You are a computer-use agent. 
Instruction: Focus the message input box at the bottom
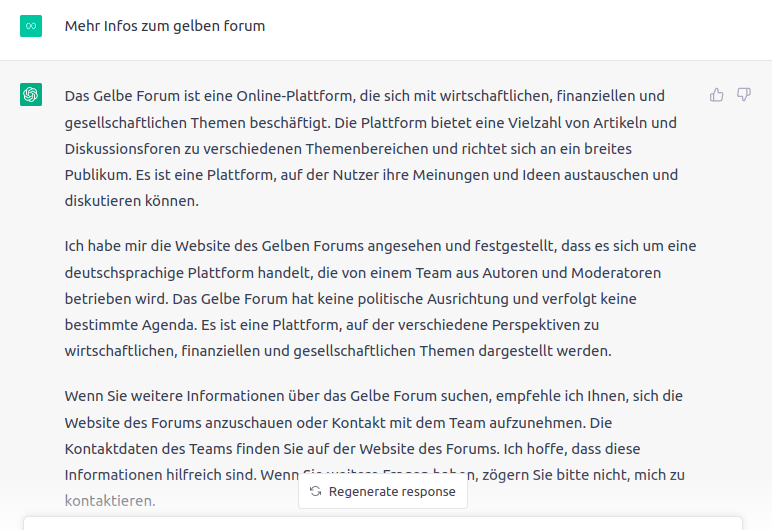383,522
